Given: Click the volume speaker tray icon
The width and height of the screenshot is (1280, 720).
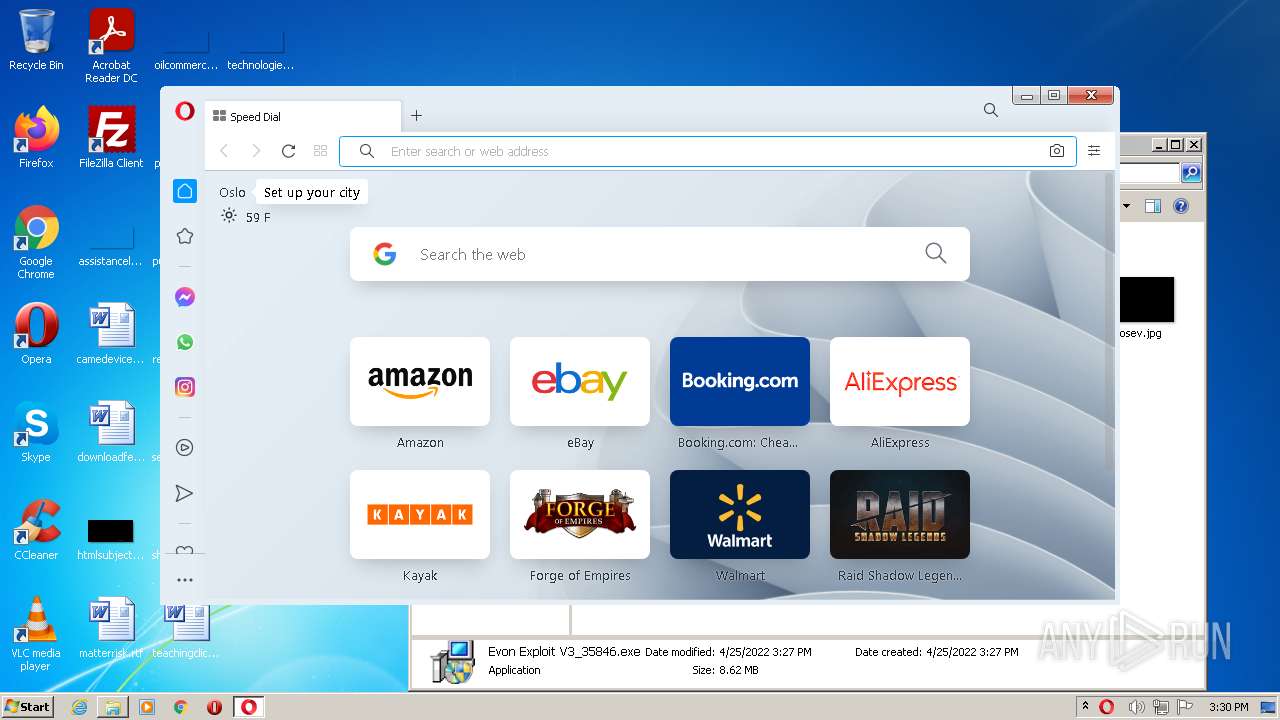Looking at the screenshot, I should click(1136, 706).
